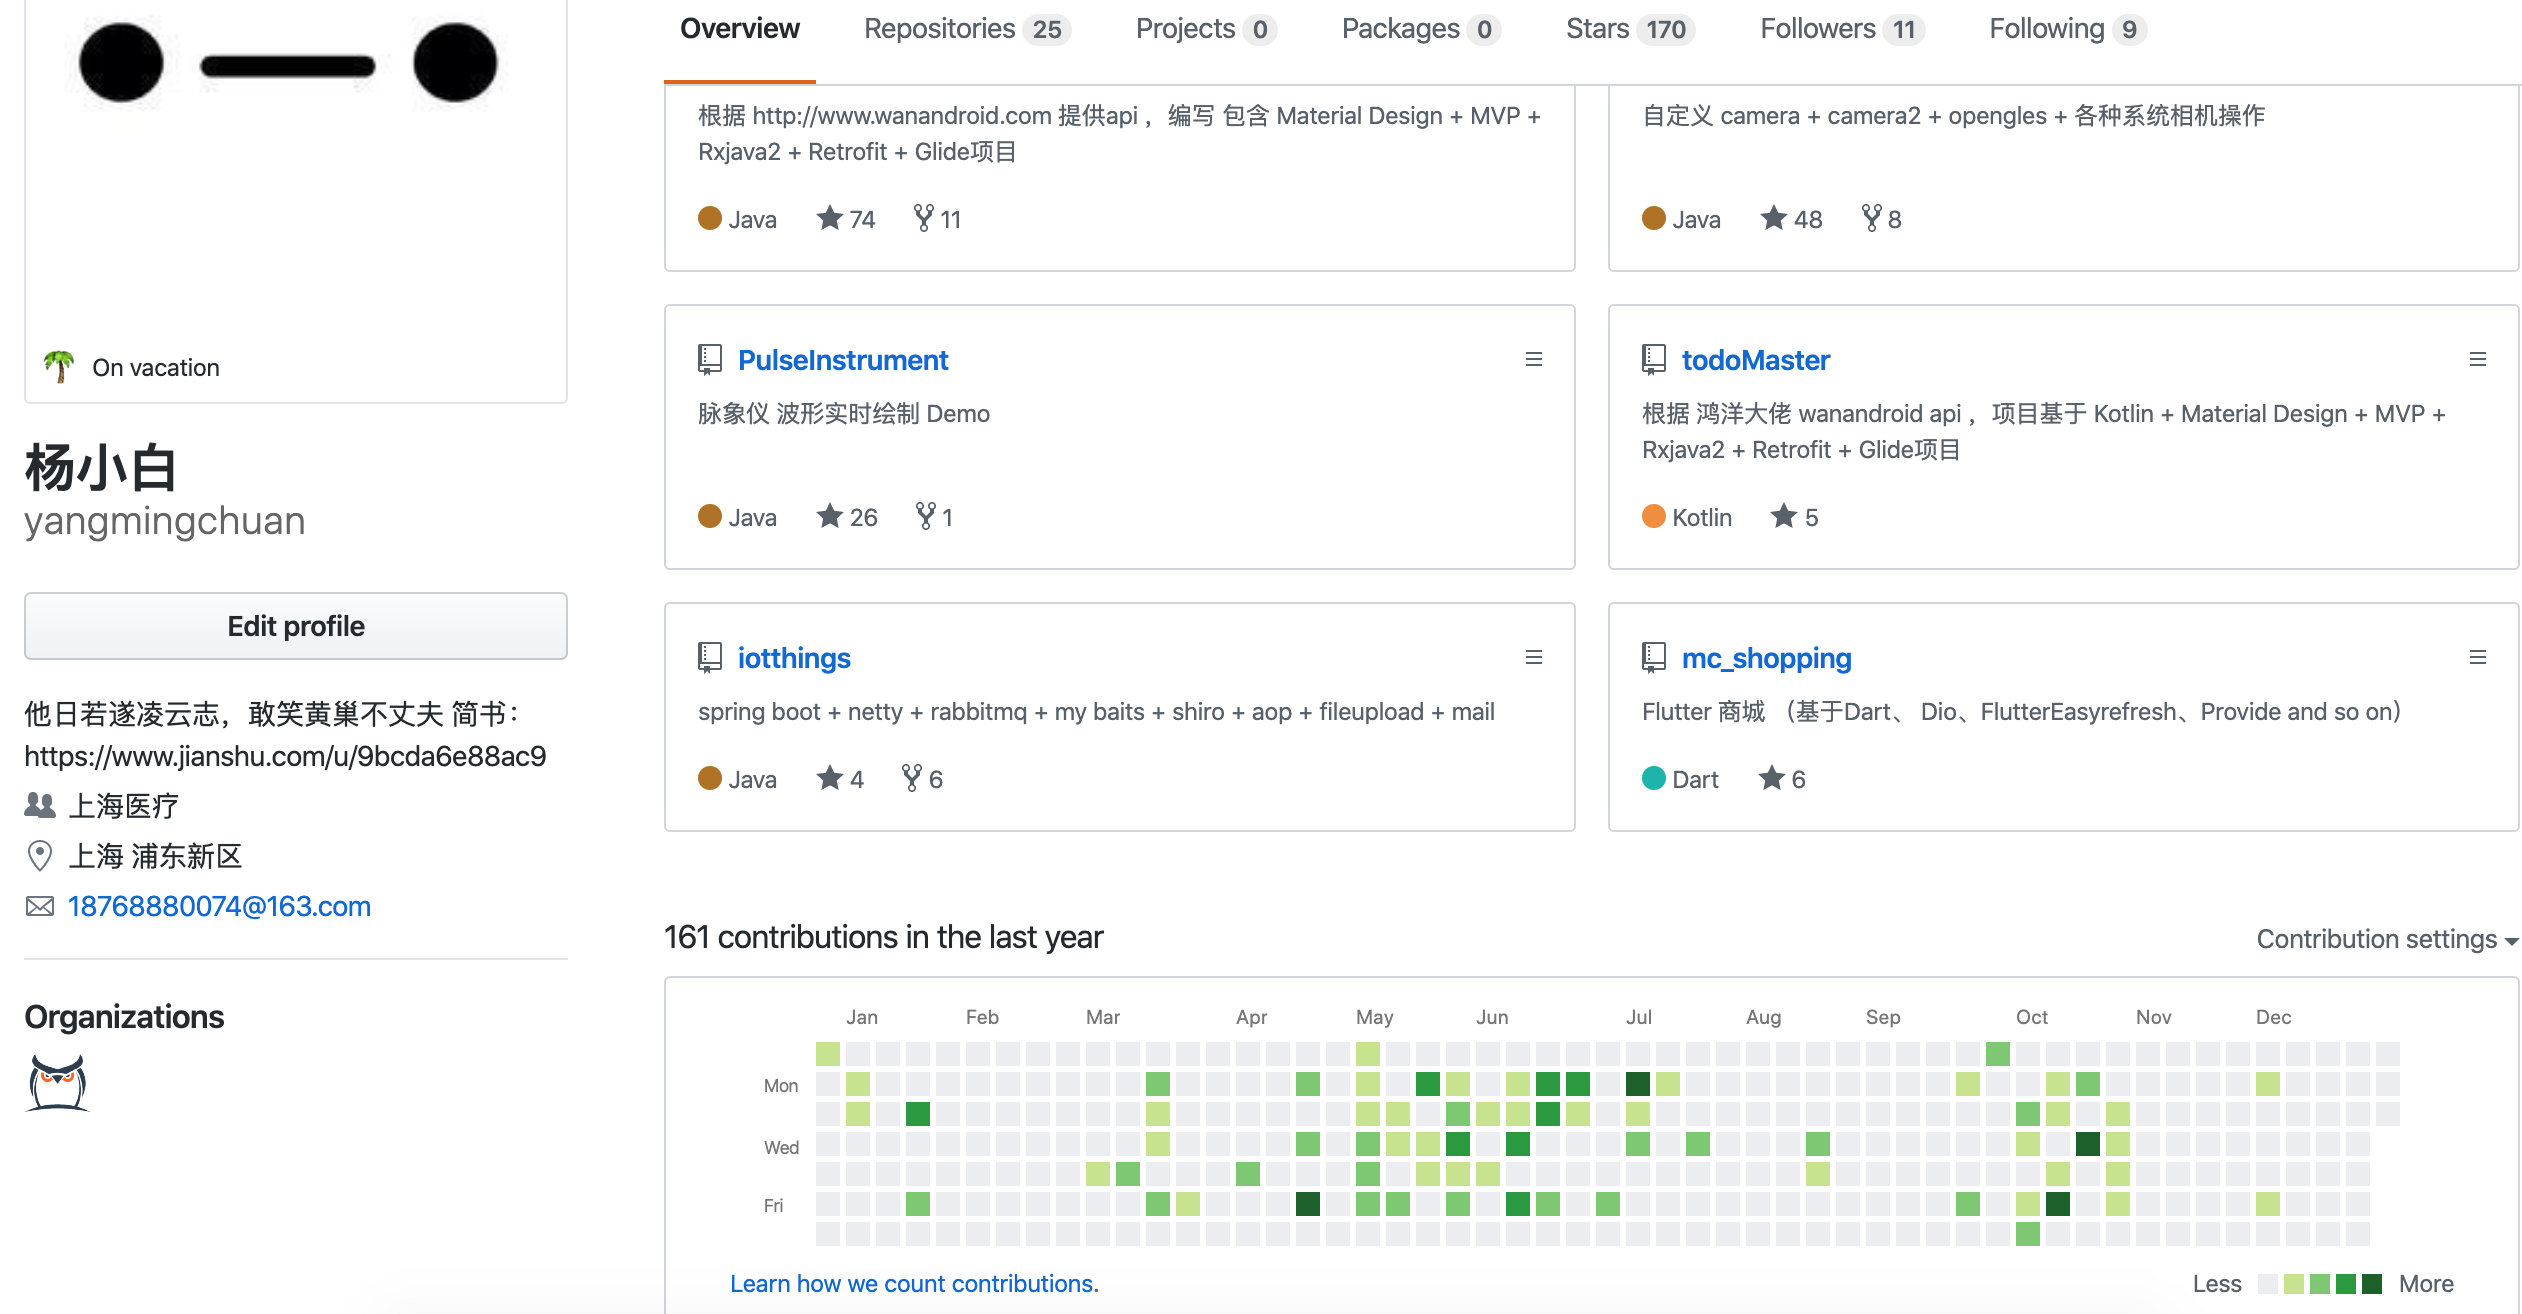Click the iotthings card reorder handle
Viewport: 2522px width, 1314px height.
tap(1533, 657)
